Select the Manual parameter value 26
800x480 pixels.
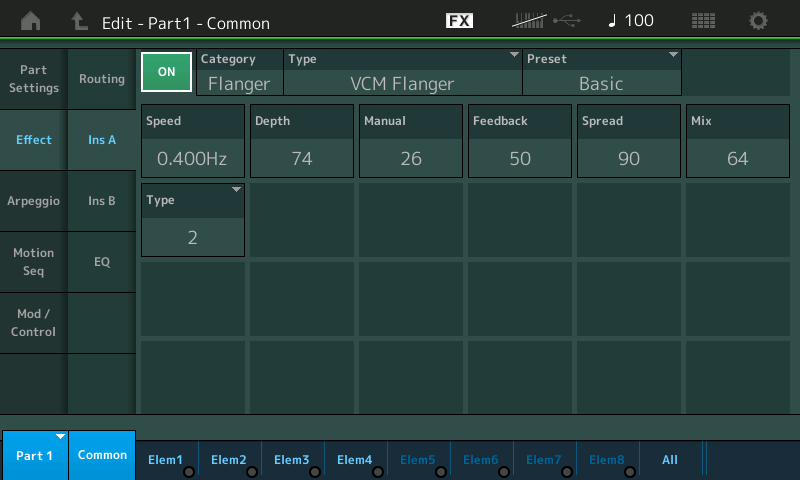411,141
